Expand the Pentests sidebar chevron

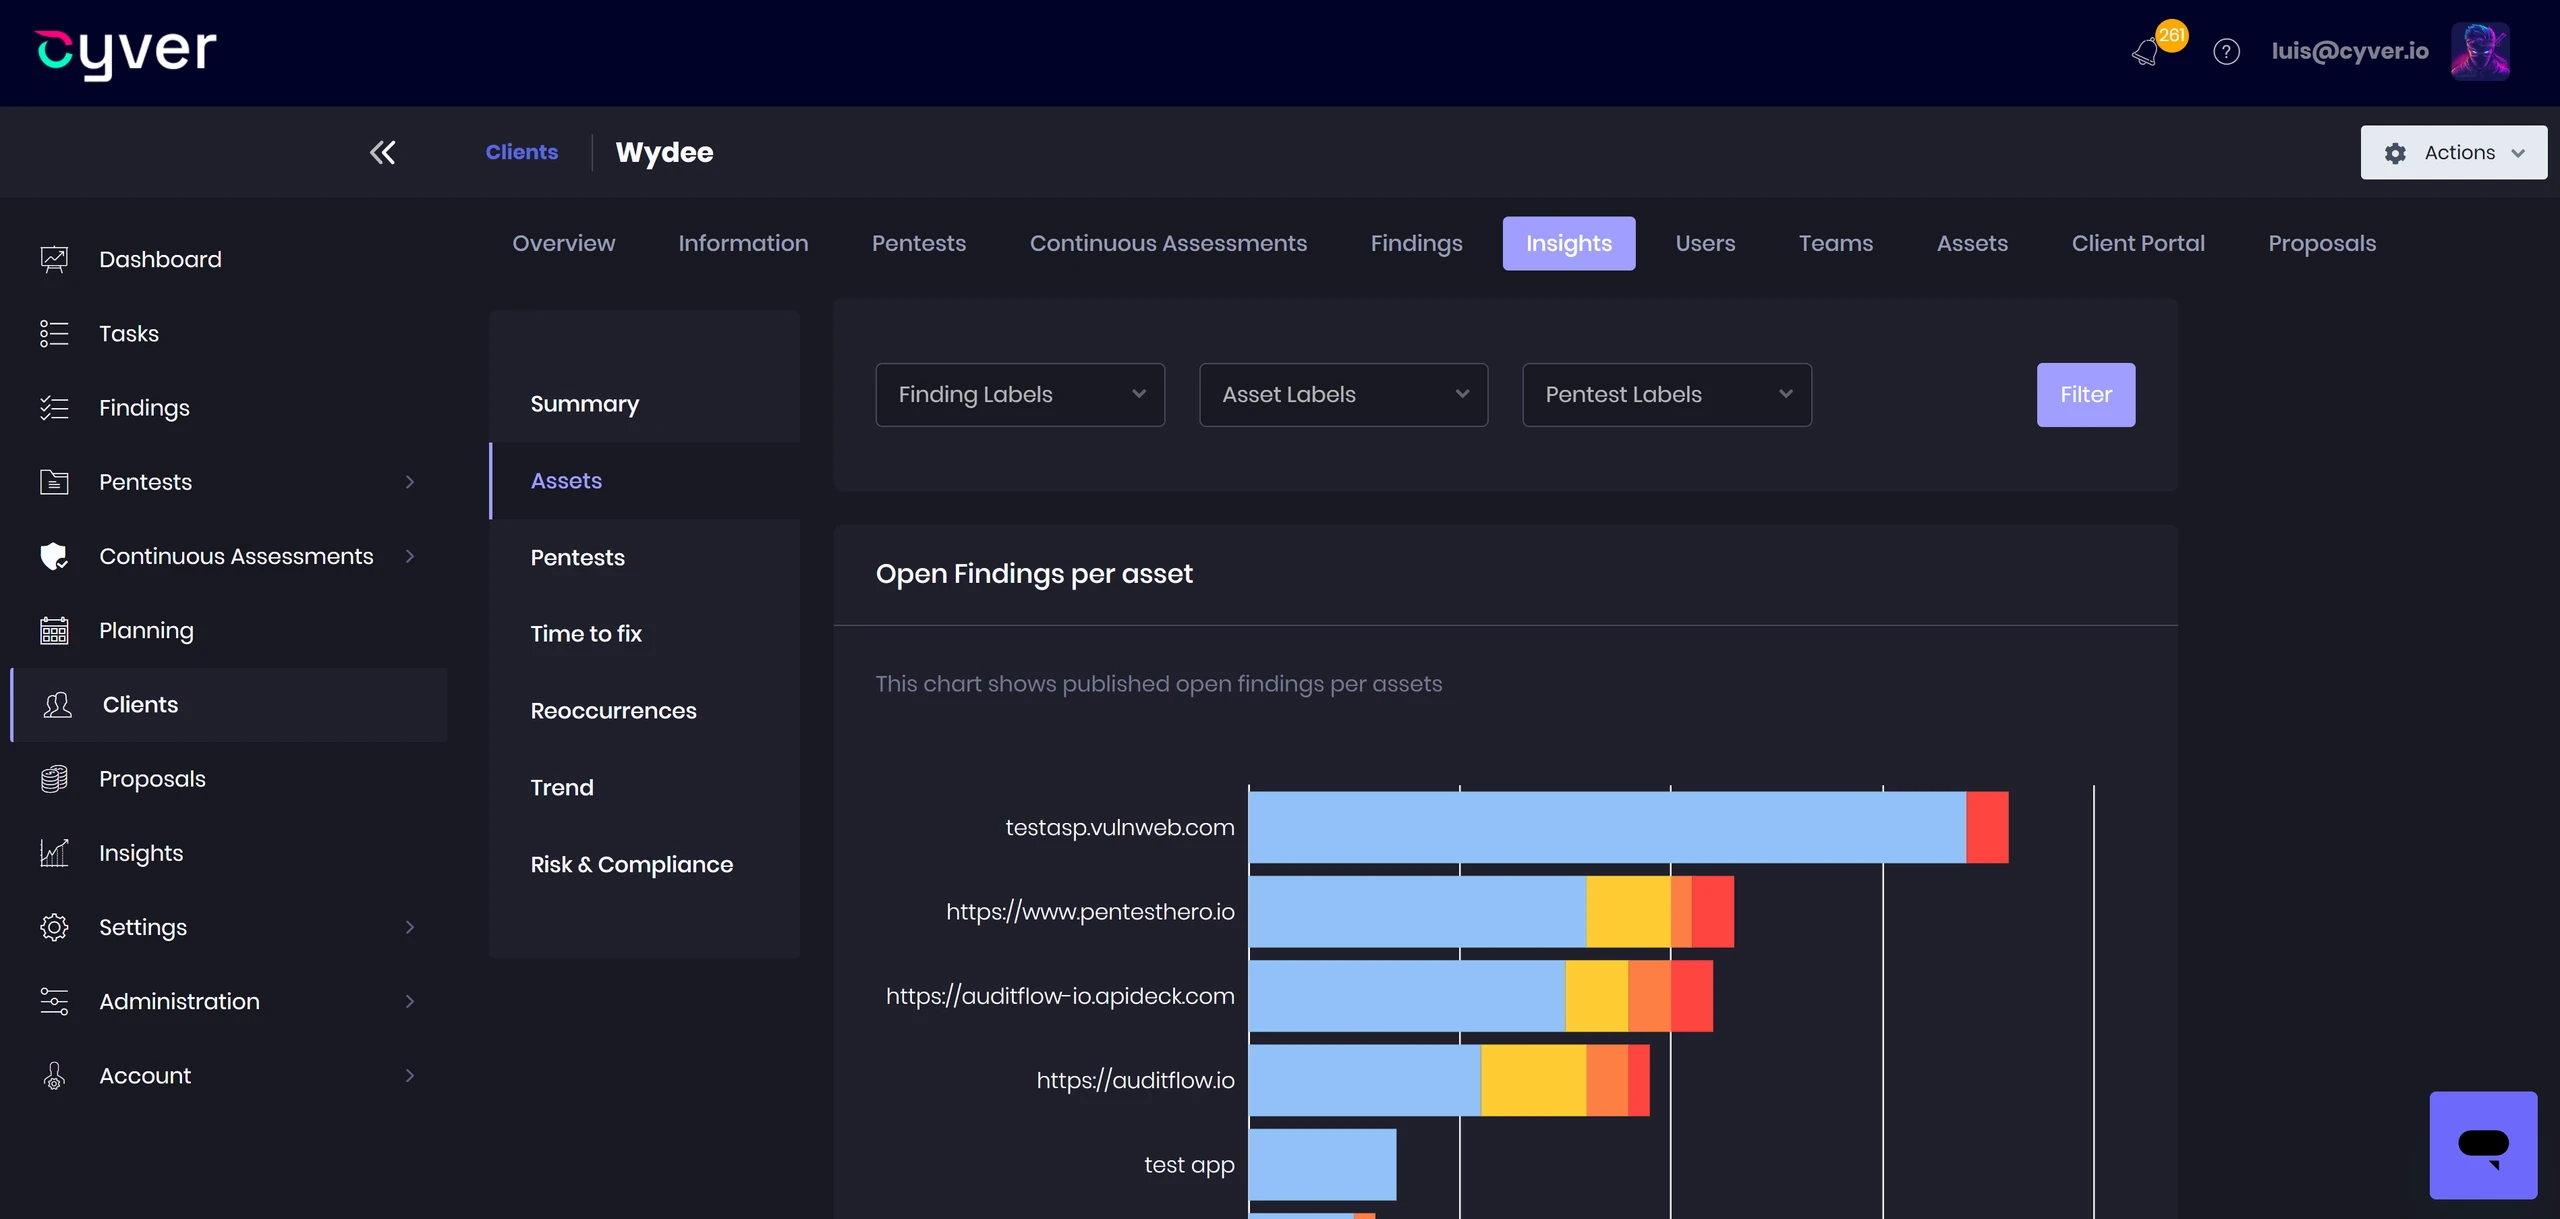(x=410, y=482)
